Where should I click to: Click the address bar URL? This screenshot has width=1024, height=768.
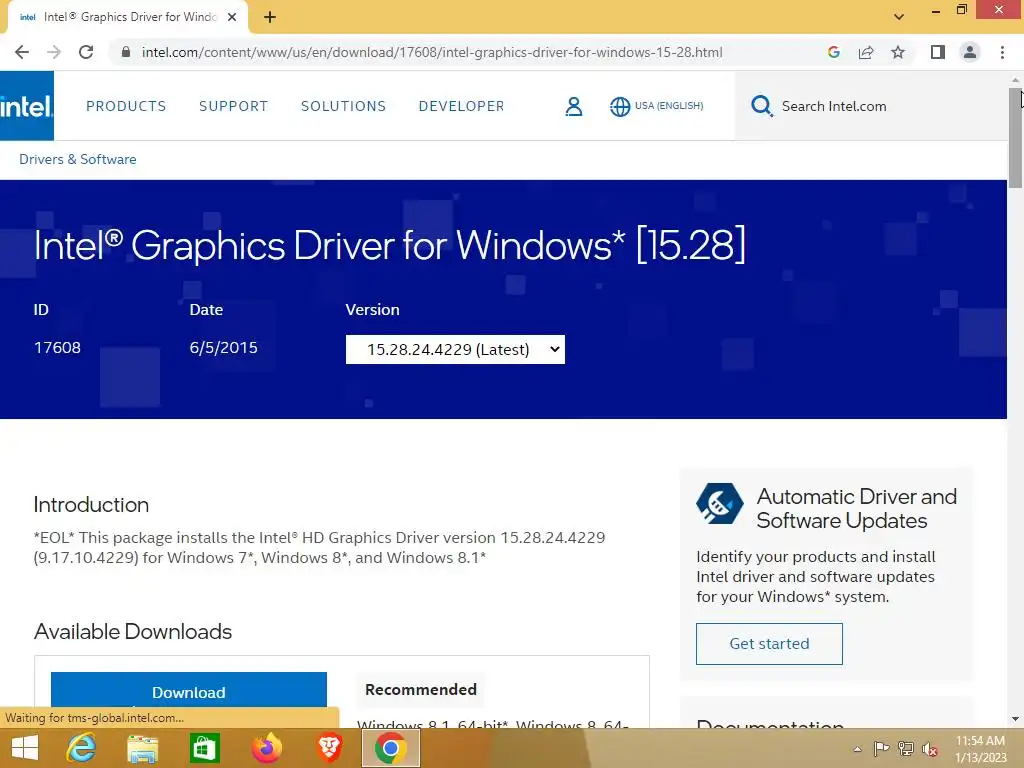tap(432, 52)
